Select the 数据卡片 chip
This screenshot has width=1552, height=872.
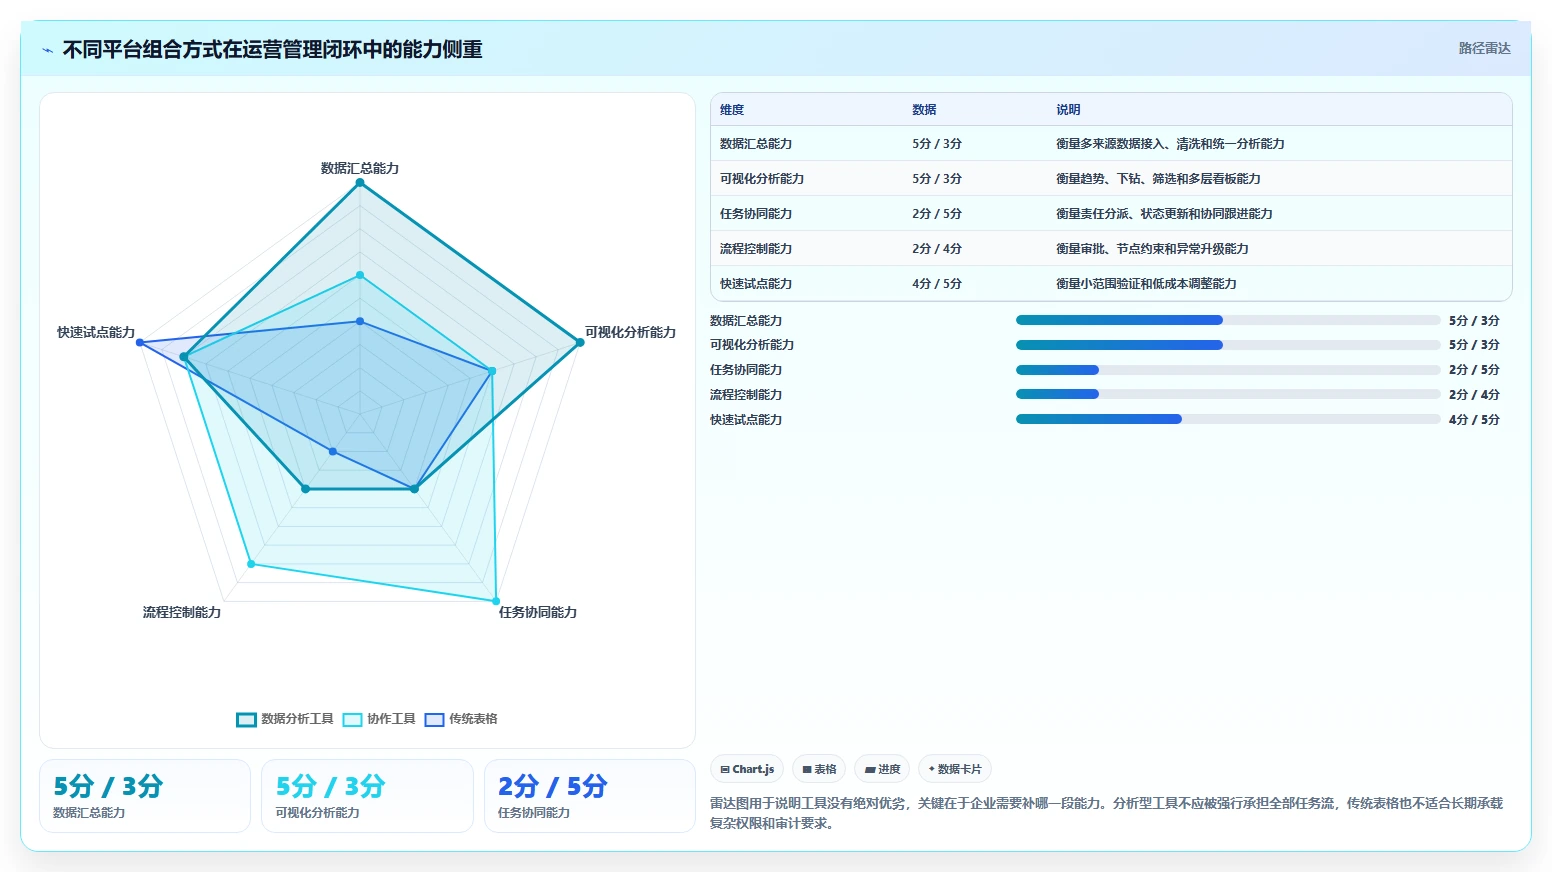[x=955, y=769]
